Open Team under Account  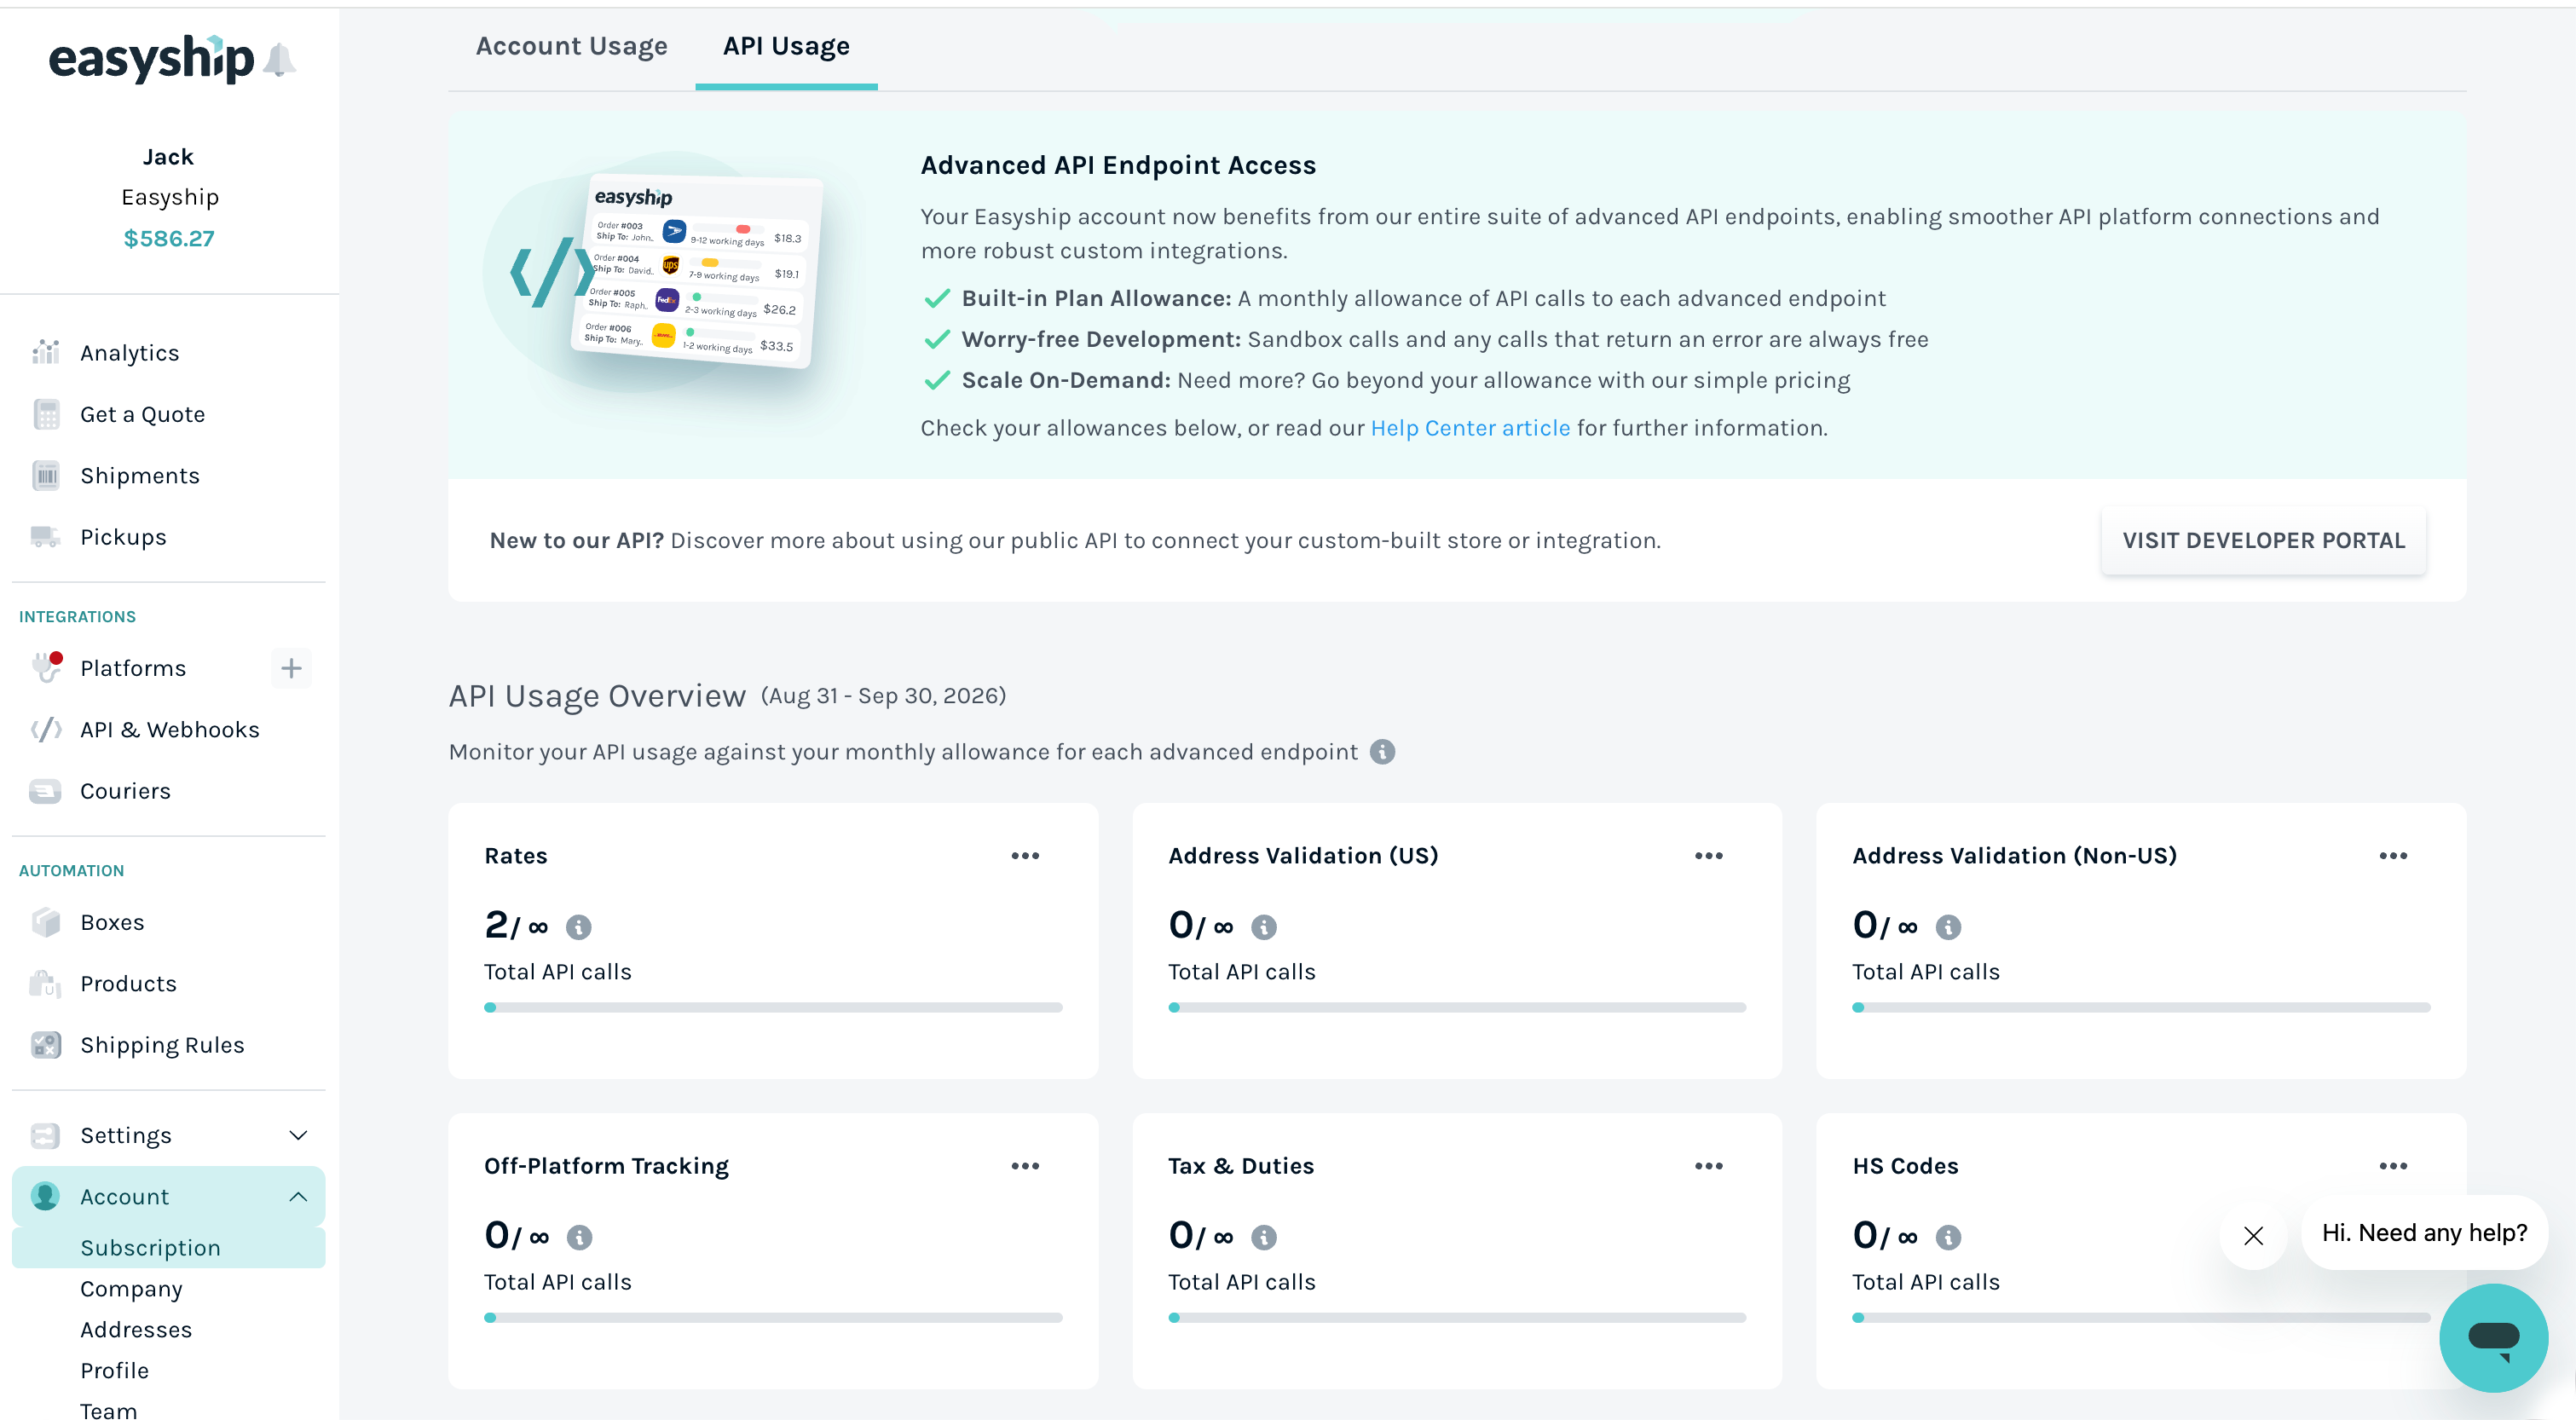(x=108, y=1410)
